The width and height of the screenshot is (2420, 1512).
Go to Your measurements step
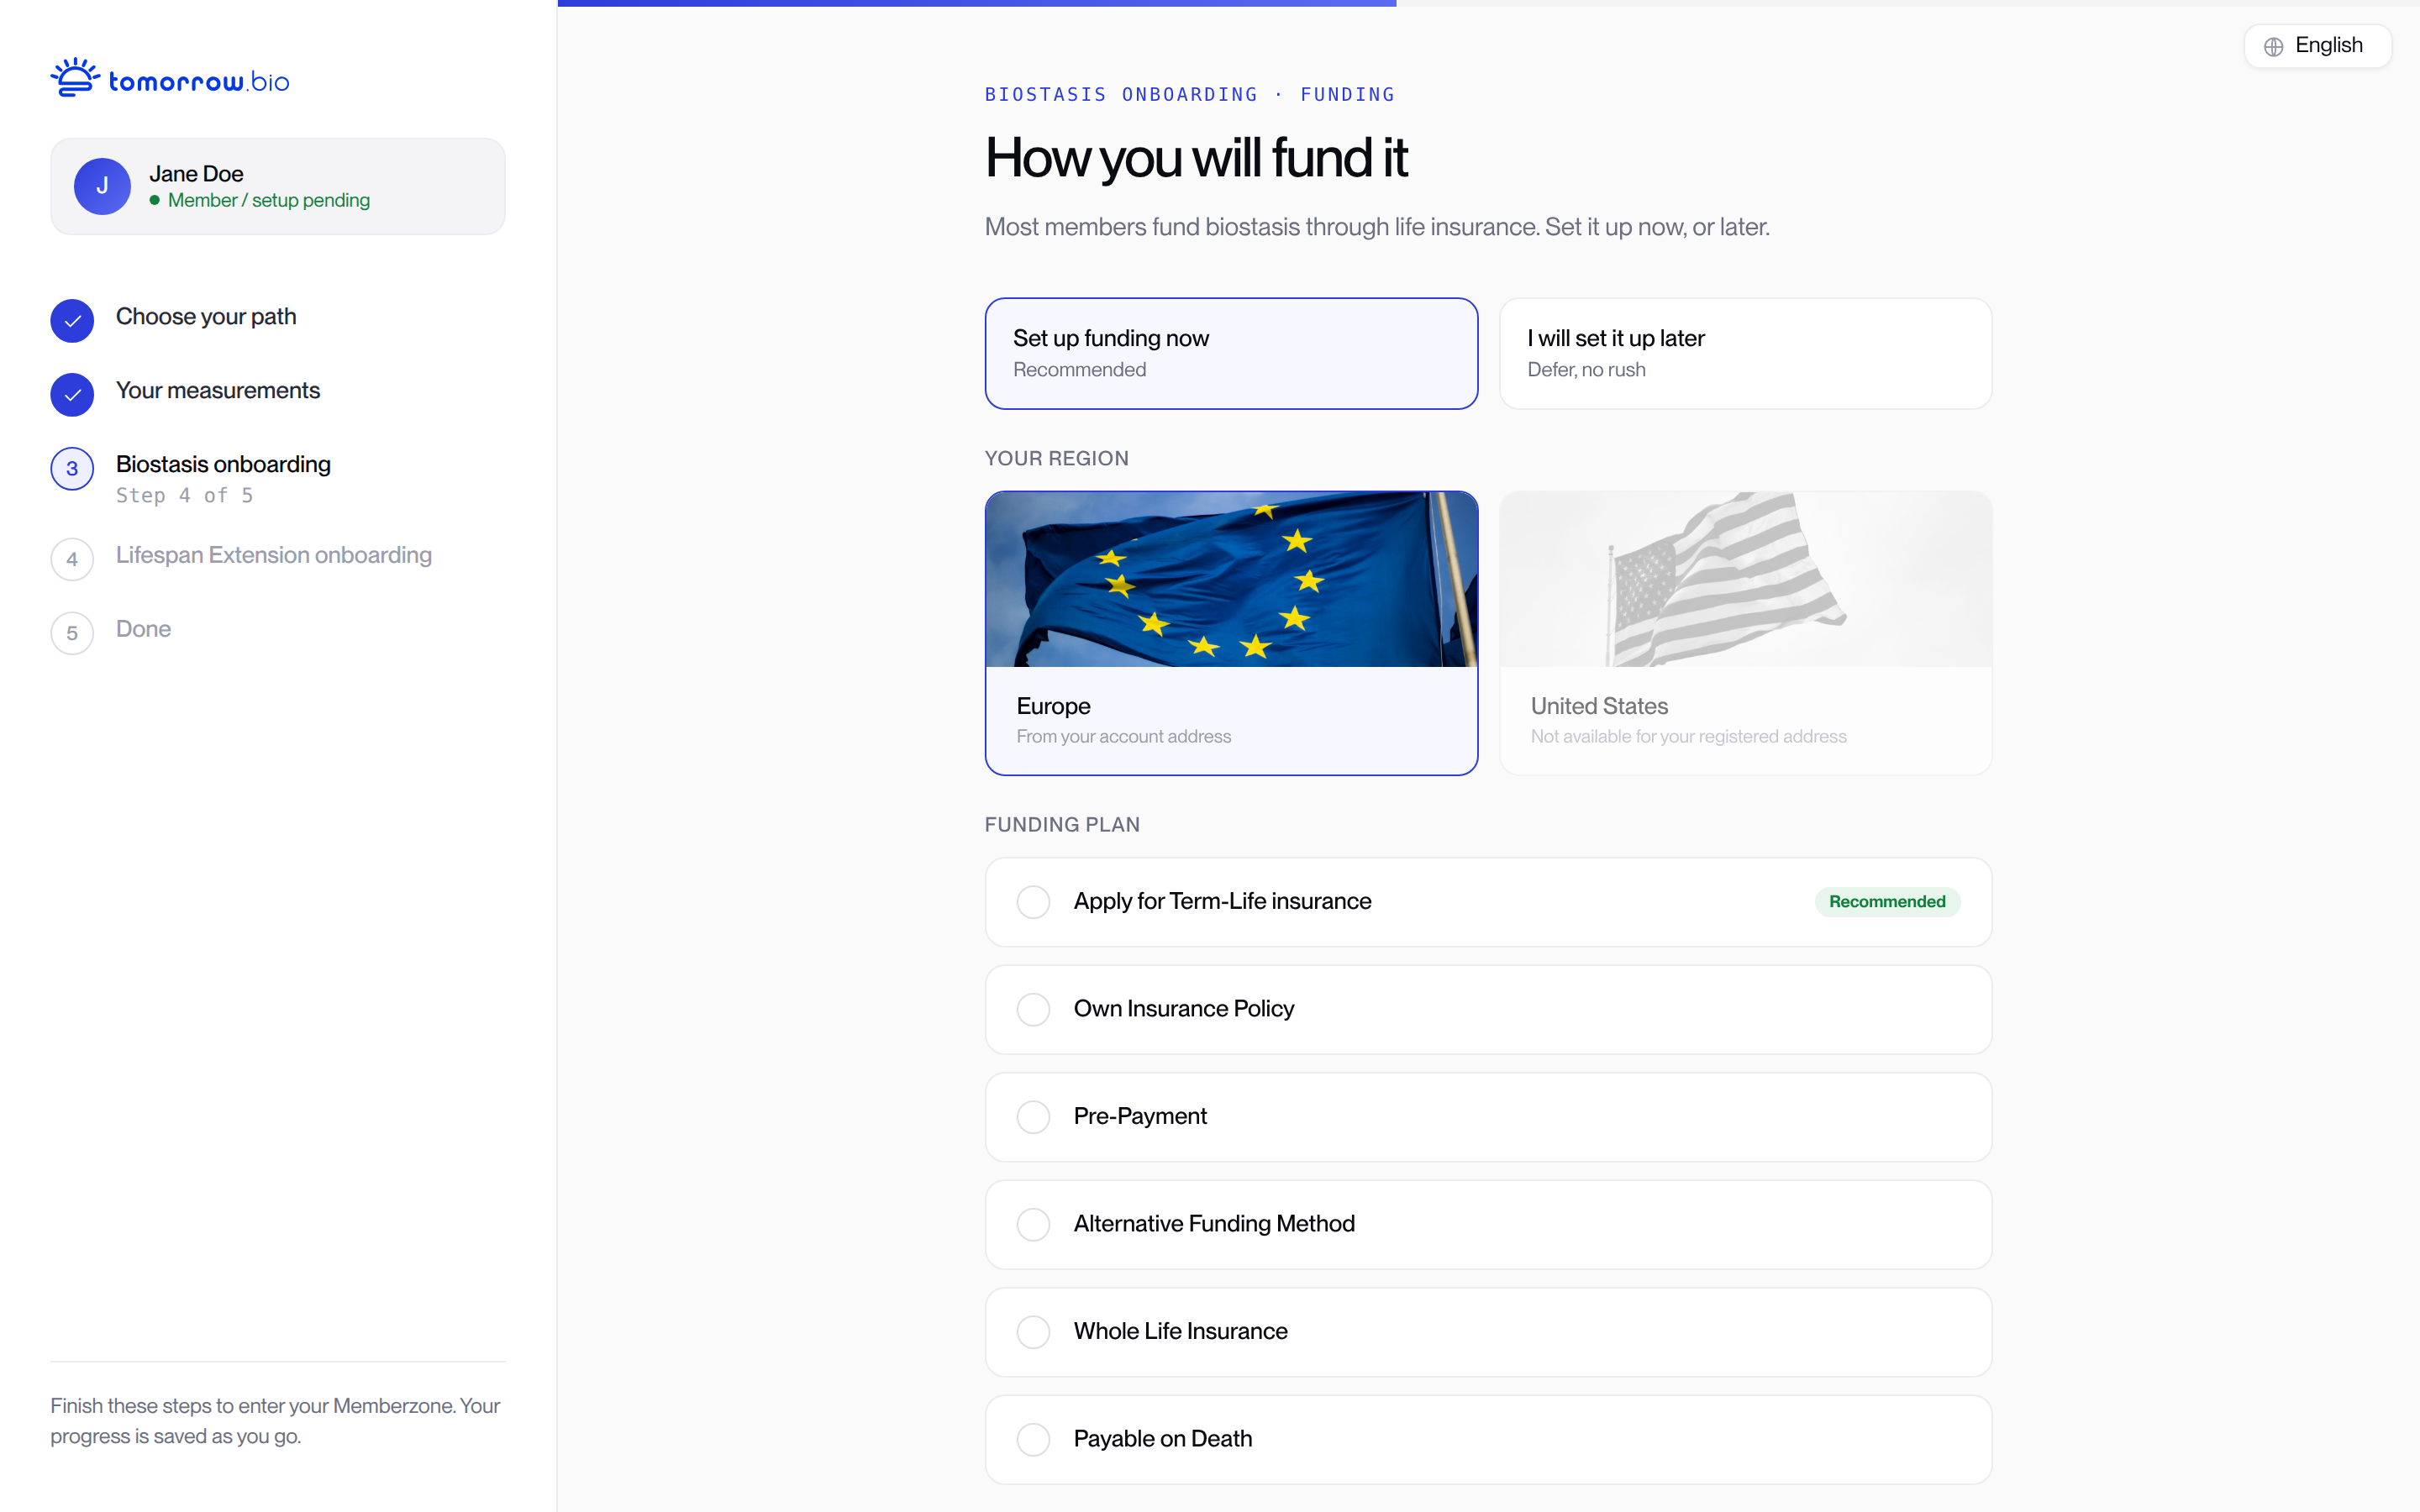tap(218, 391)
